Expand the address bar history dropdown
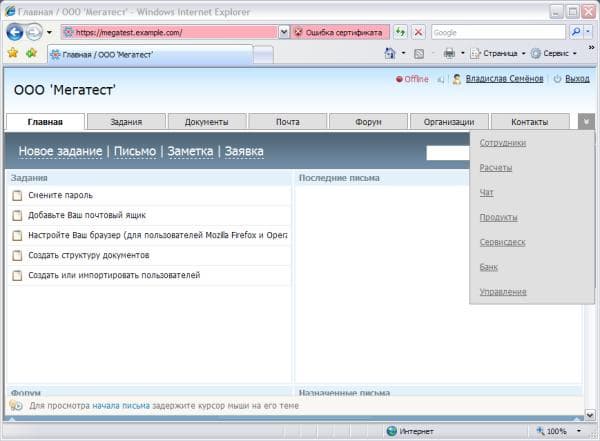Image resolution: width=600 pixels, height=441 pixels. [284, 33]
